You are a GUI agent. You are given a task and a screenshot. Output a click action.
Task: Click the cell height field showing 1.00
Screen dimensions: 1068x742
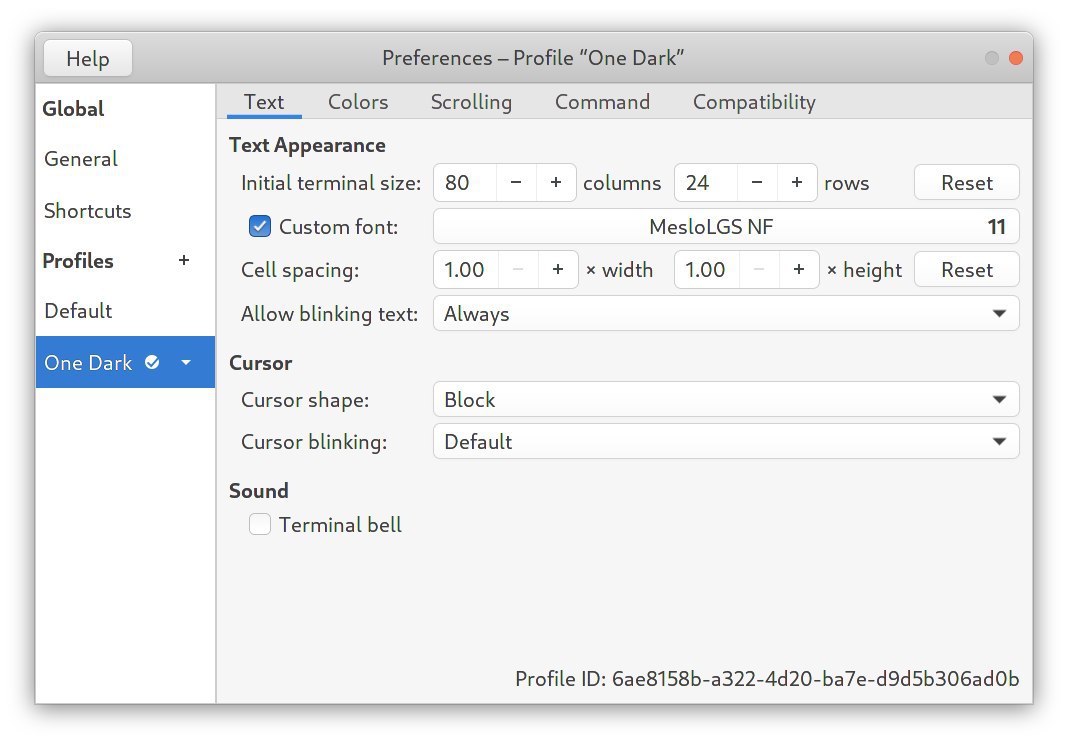tap(708, 270)
